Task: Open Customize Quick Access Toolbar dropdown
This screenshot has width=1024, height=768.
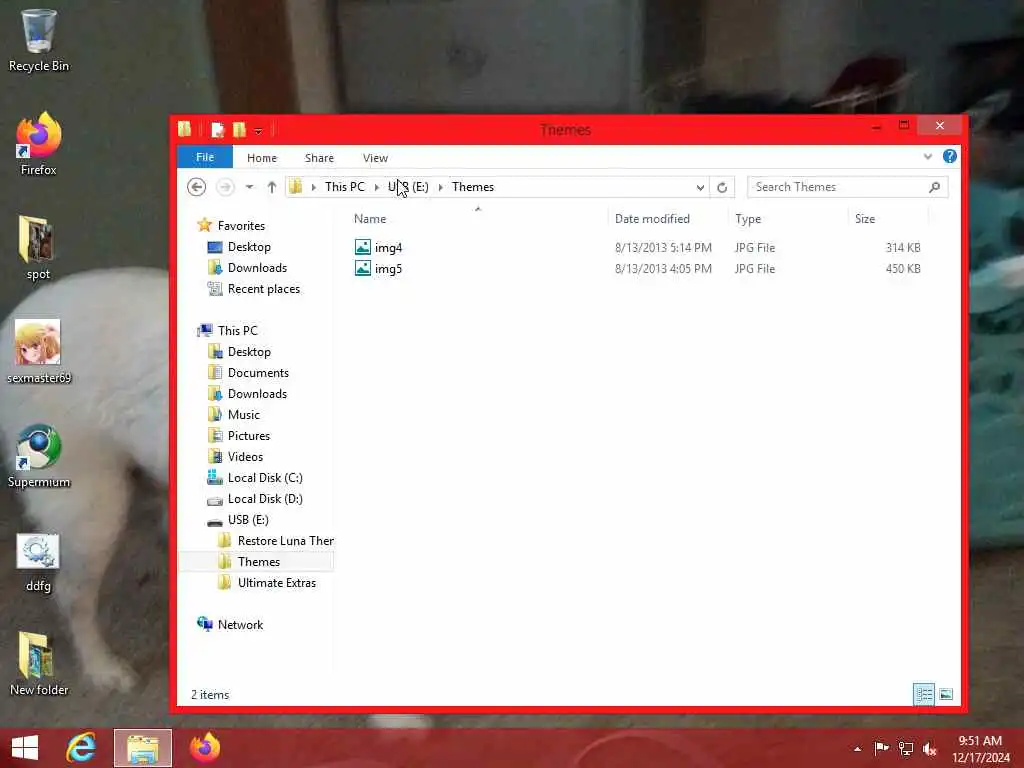Action: pos(259,131)
